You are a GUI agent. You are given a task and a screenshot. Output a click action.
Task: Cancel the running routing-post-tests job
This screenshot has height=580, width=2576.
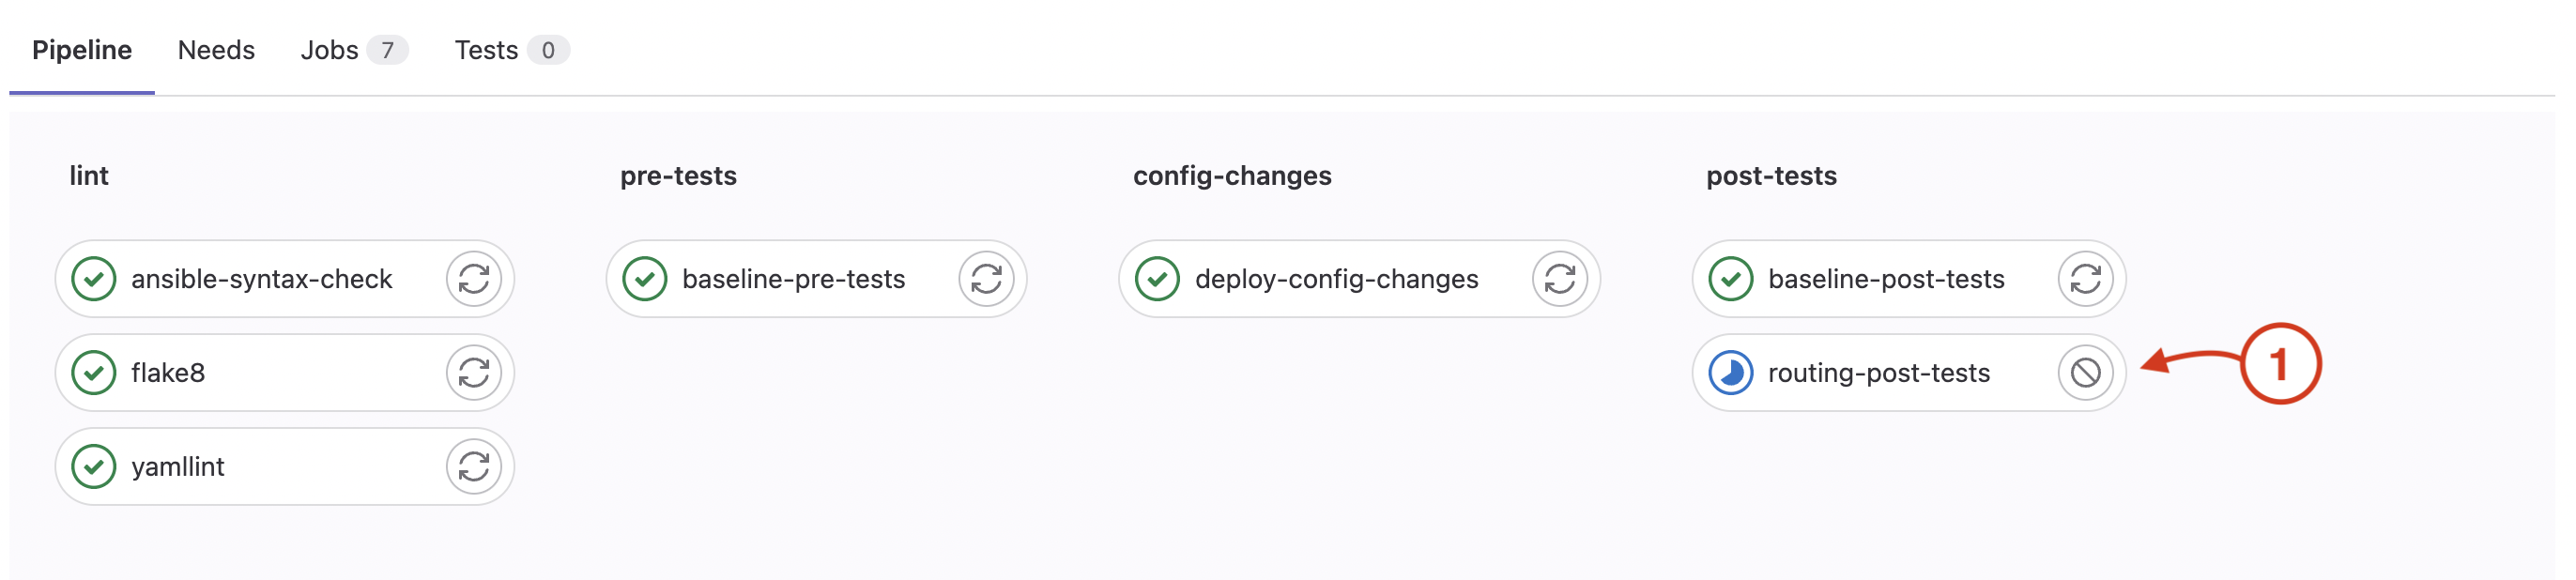2085,373
